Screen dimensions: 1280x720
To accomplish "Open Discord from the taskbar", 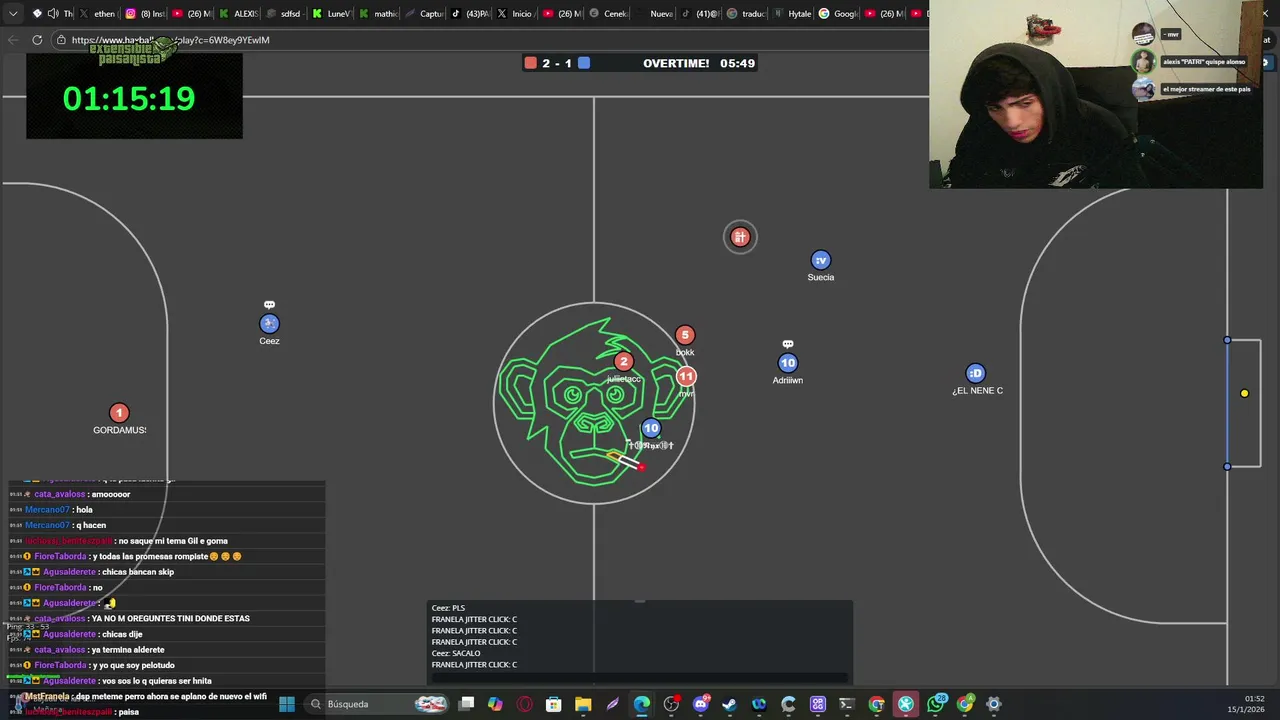I will (701, 704).
